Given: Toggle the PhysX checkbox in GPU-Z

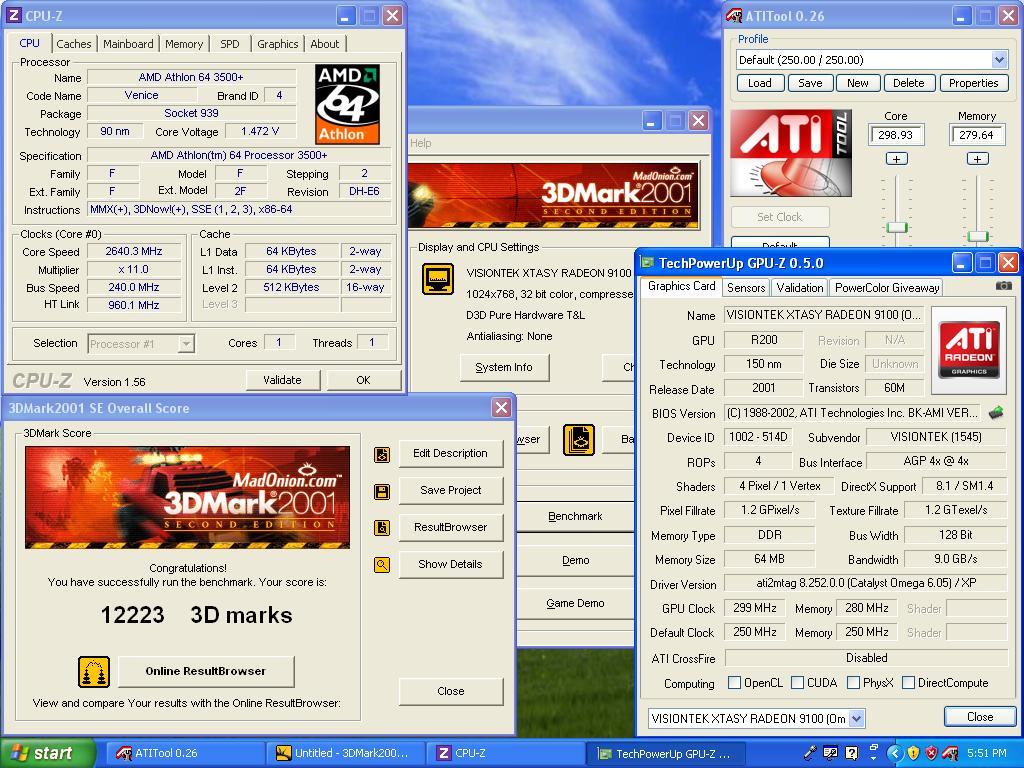Looking at the screenshot, I should point(854,682).
